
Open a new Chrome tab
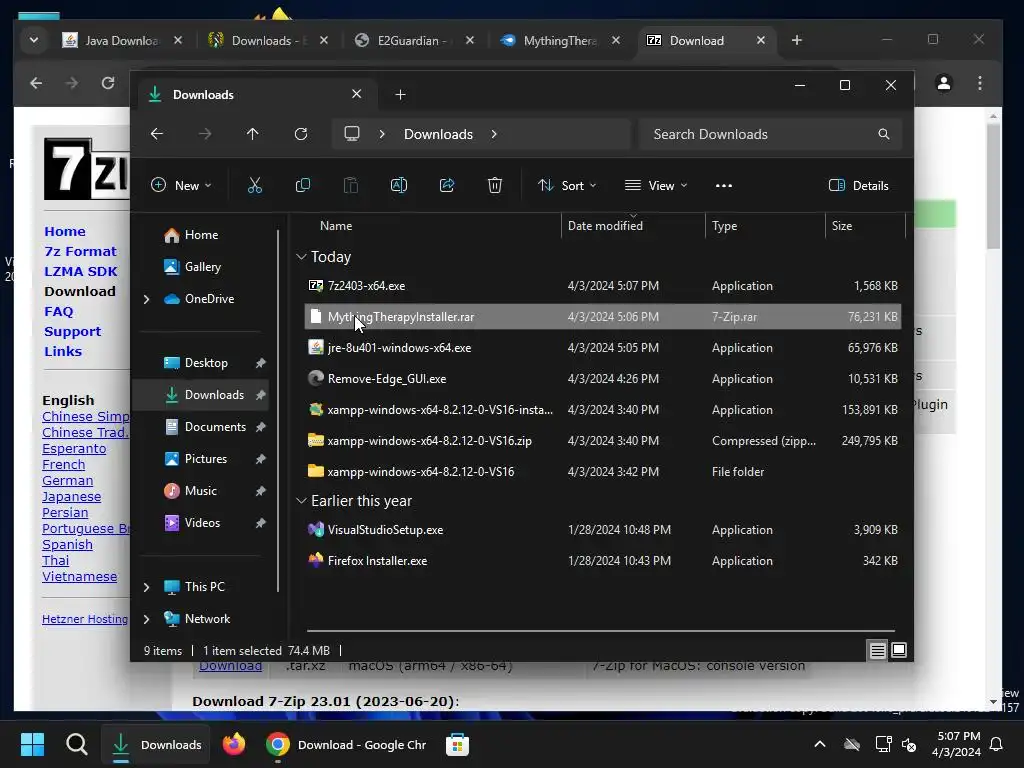click(x=797, y=40)
